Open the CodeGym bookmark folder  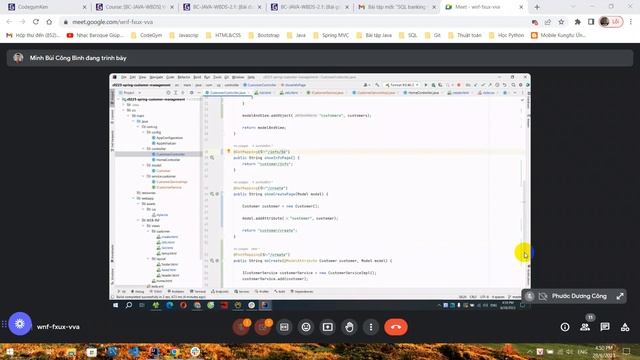(x=147, y=36)
